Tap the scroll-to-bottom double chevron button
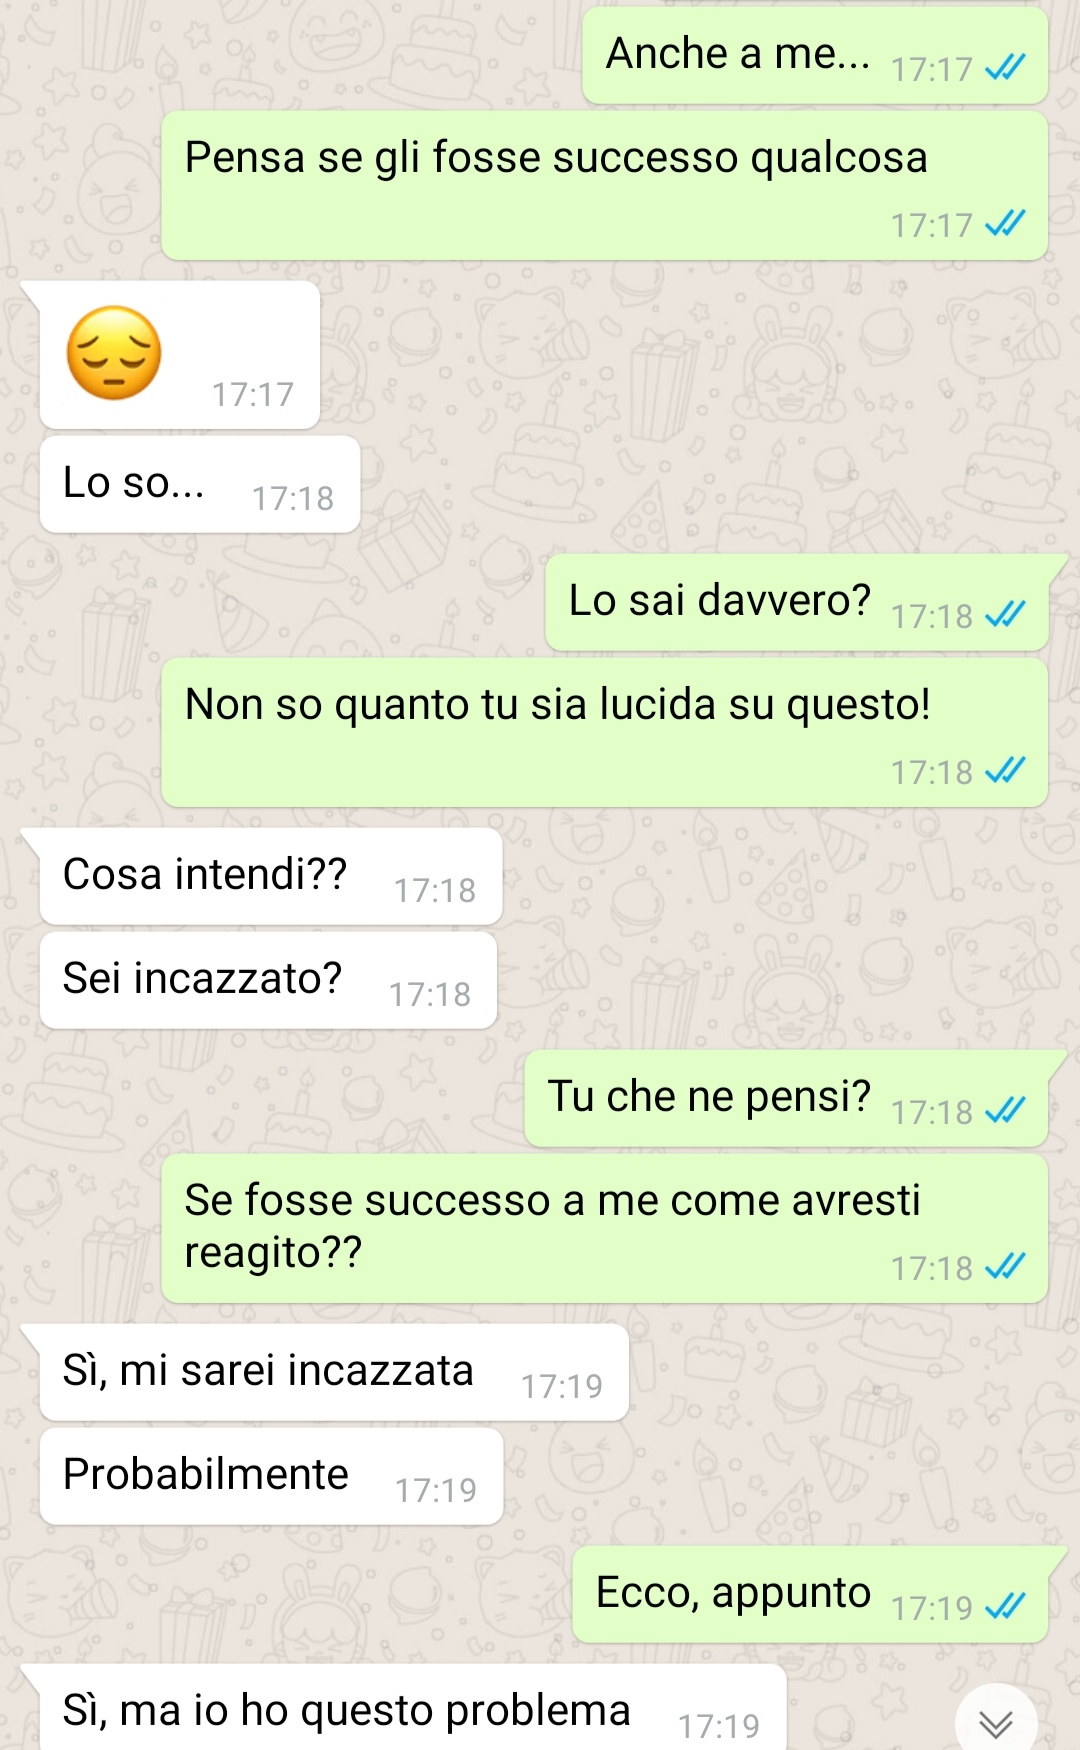 pyautogui.click(x=996, y=1722)
